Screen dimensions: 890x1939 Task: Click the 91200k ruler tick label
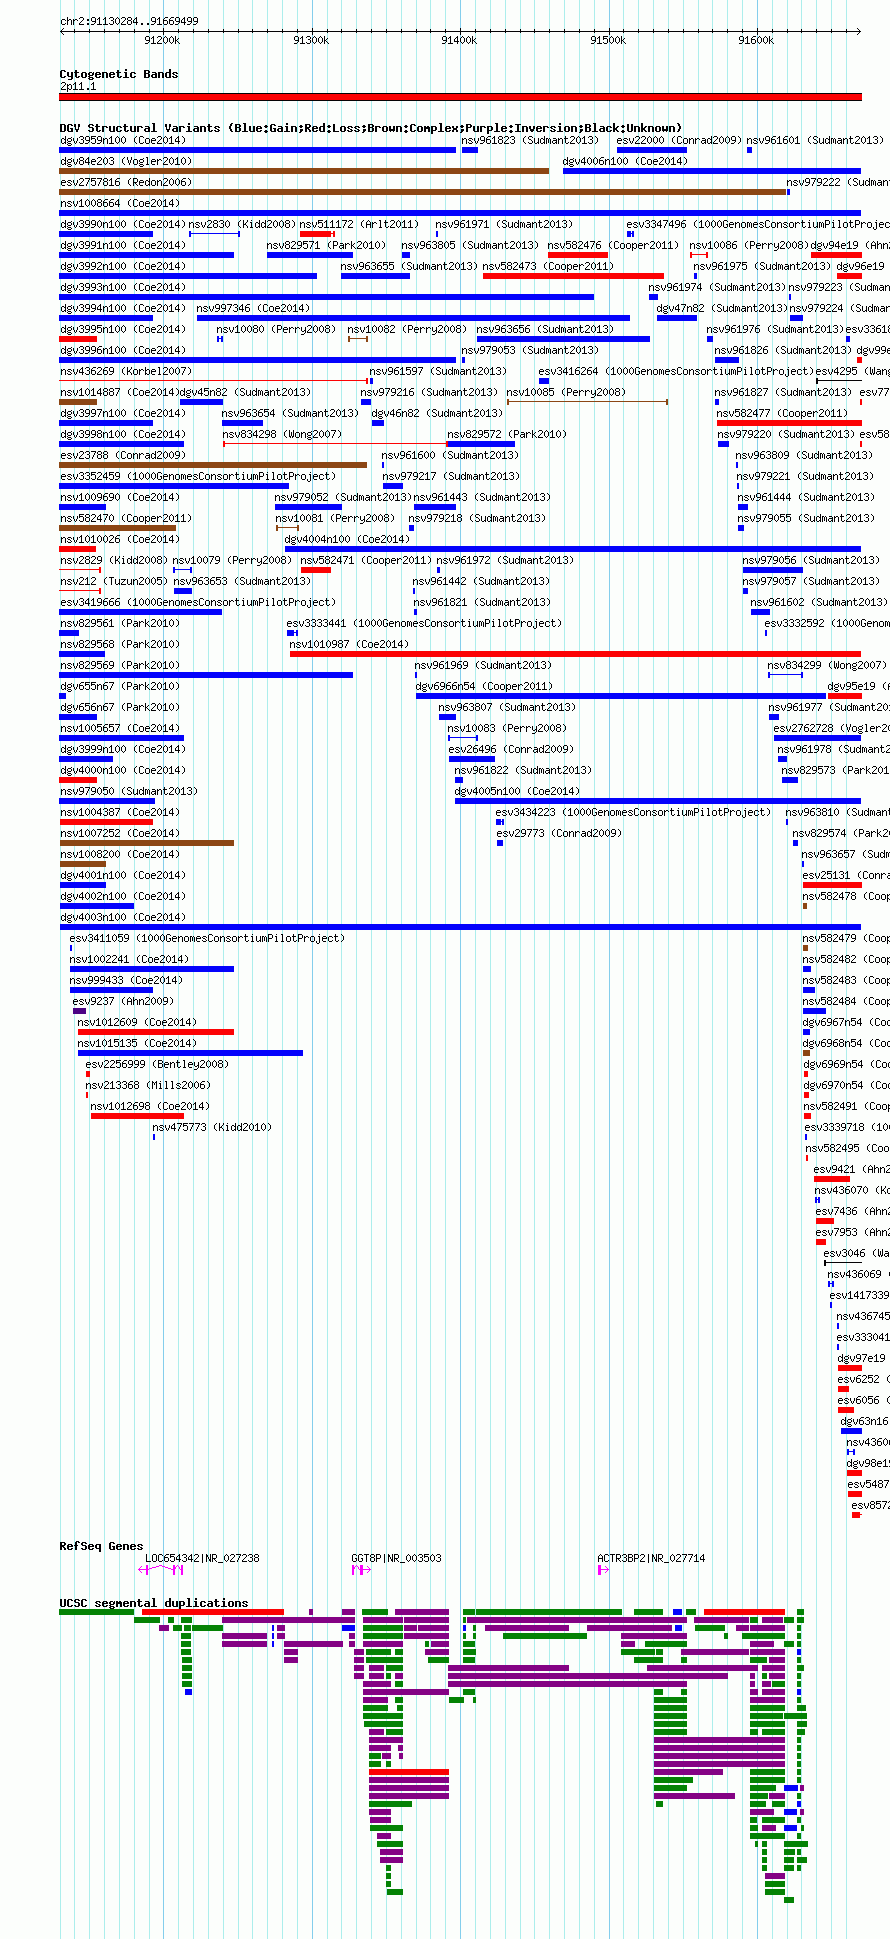click(x=162, y=40)
